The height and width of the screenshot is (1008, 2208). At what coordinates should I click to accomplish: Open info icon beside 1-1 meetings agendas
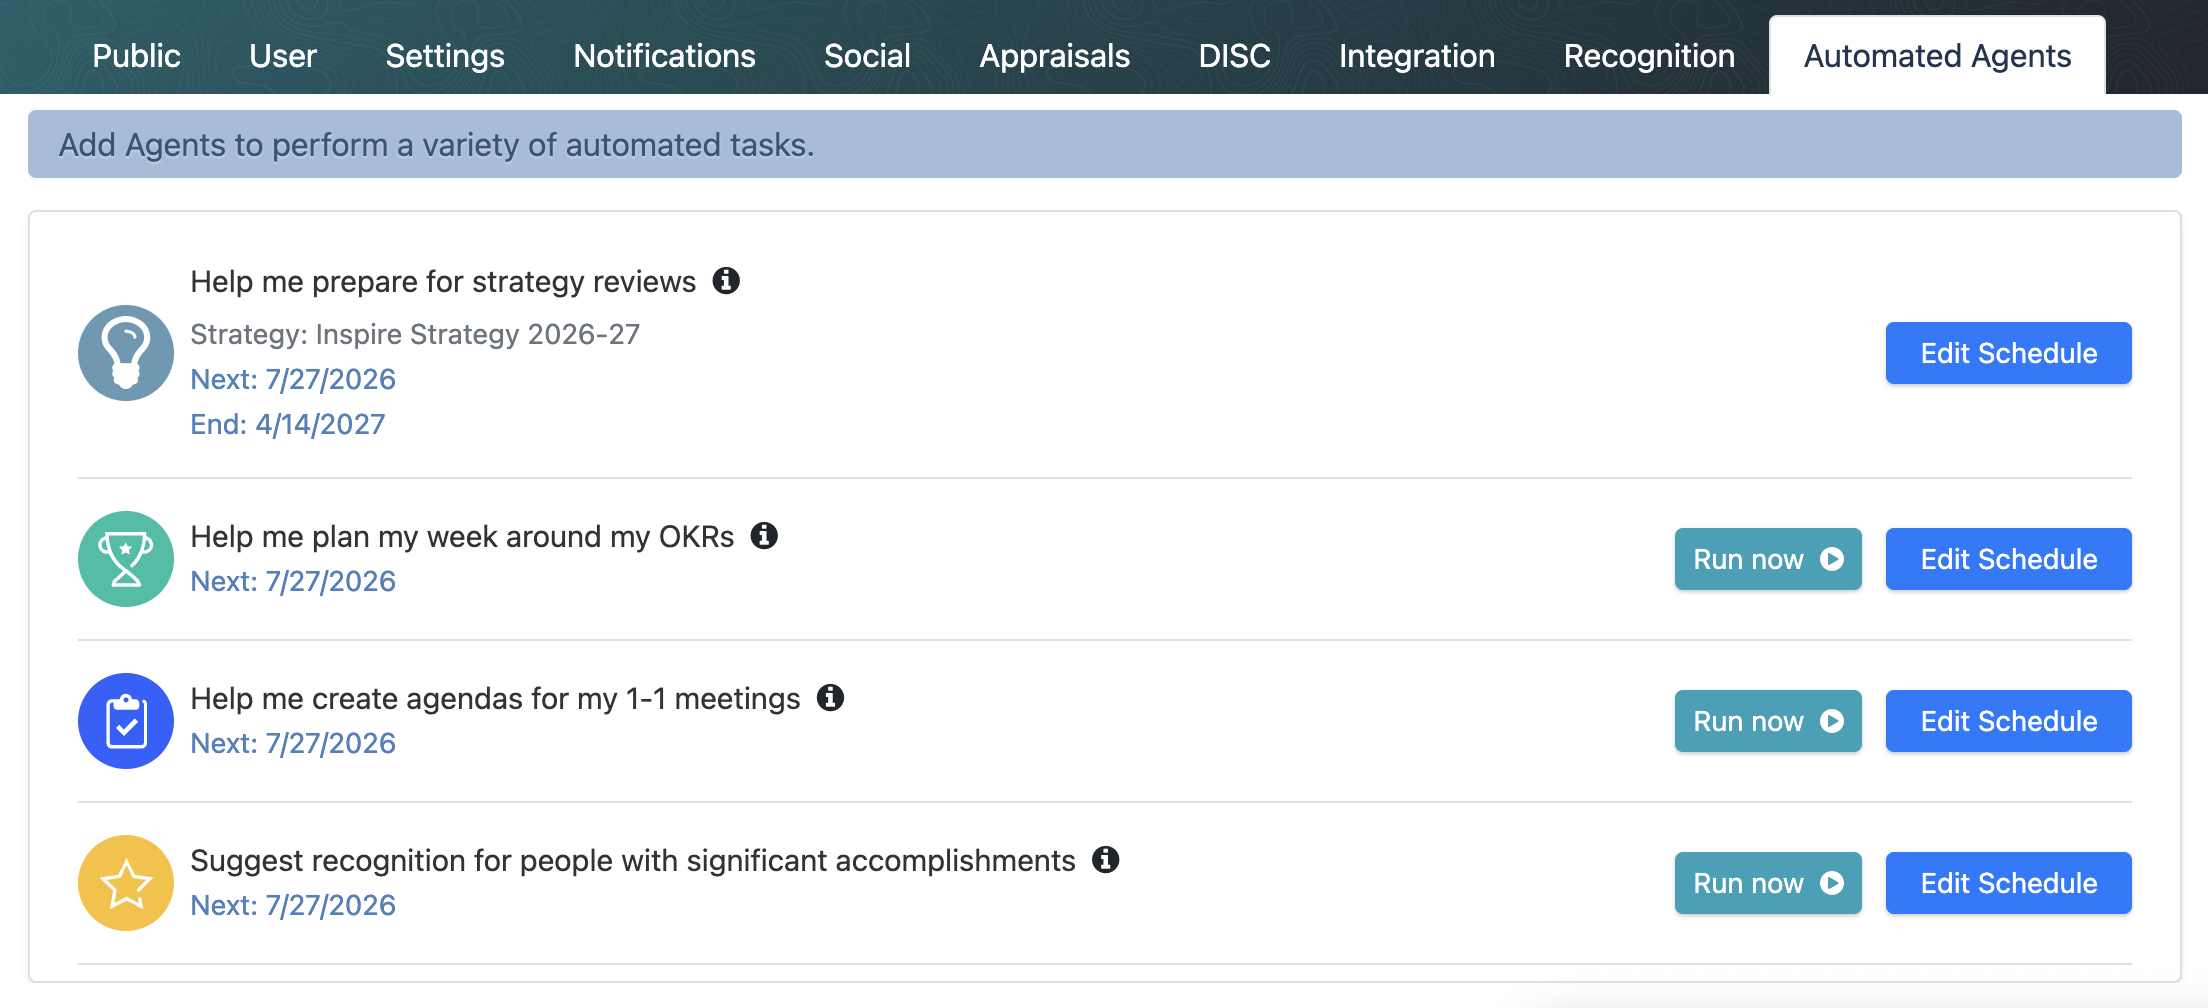[830, 698]
